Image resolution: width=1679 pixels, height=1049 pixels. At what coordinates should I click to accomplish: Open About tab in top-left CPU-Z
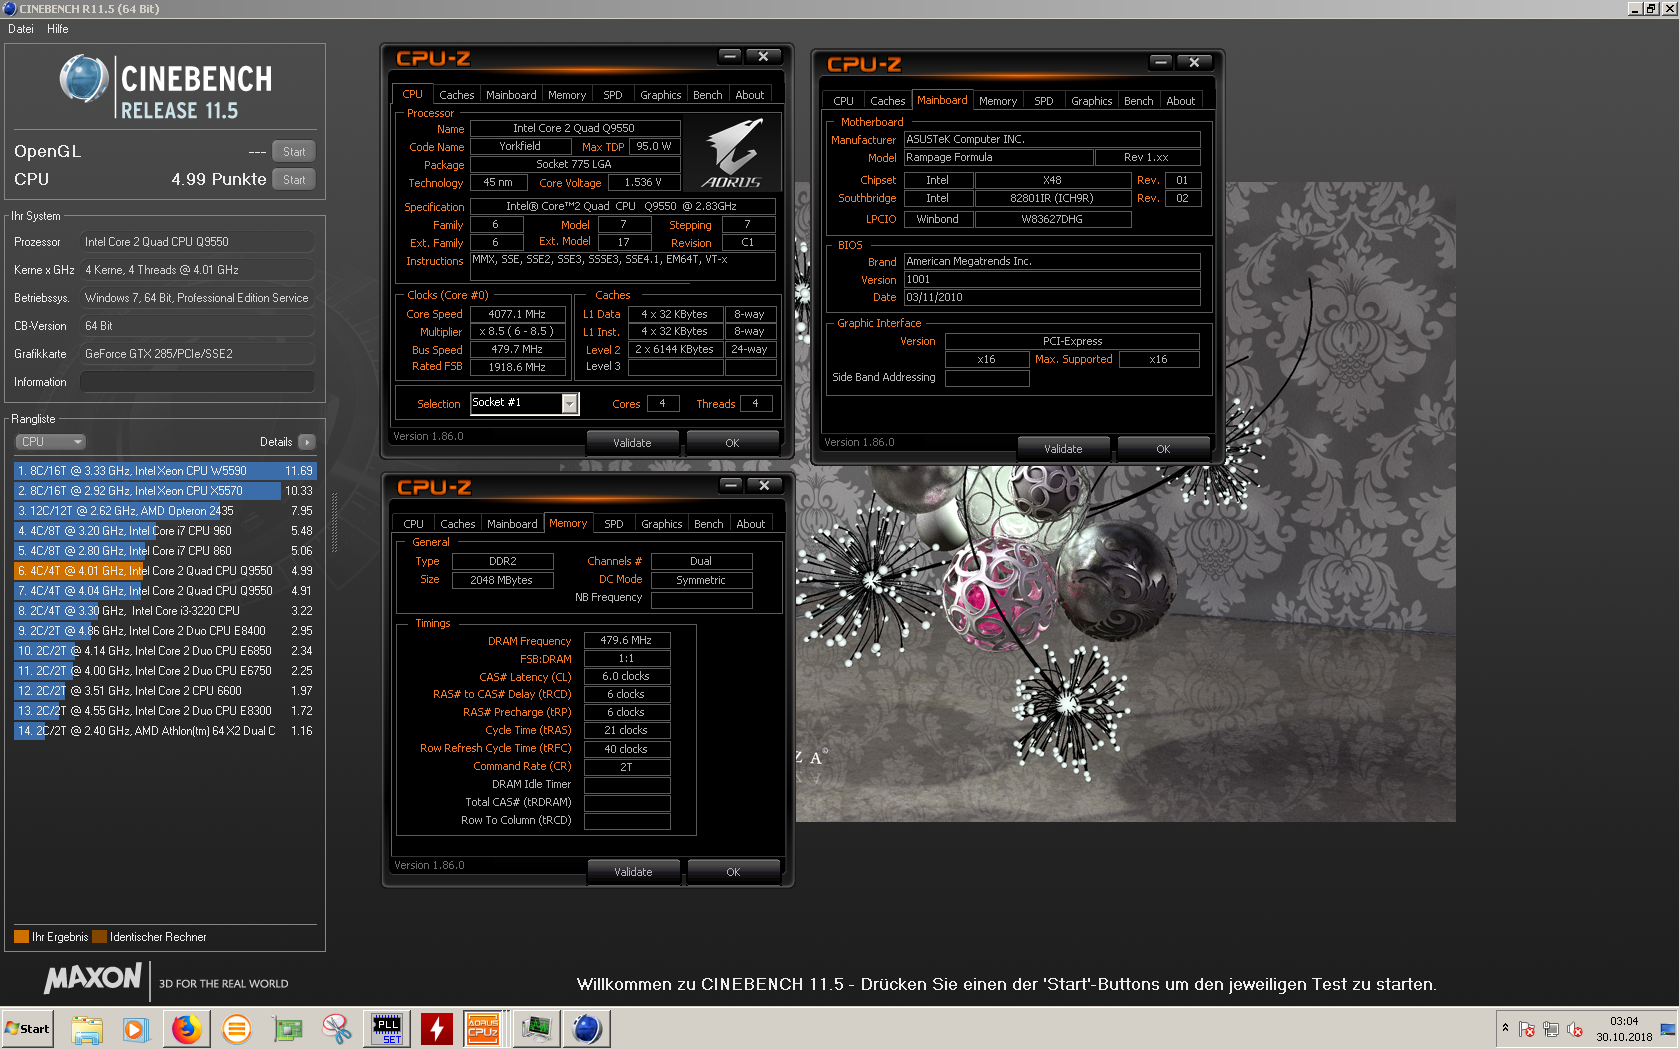750,95
